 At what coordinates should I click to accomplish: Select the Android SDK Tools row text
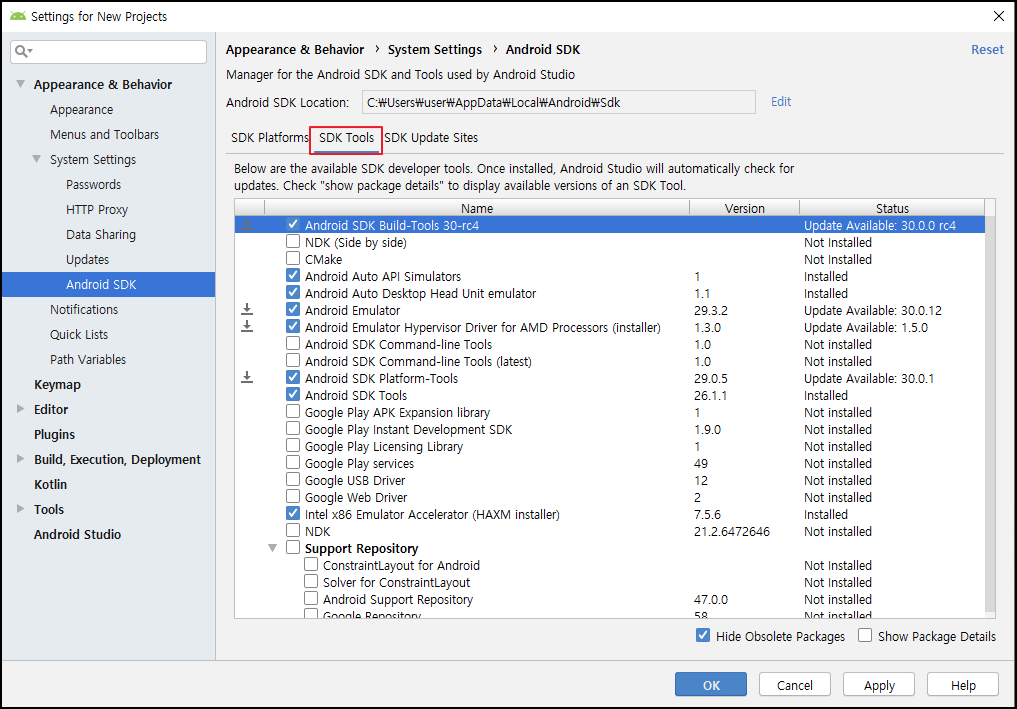pyautogui.click(x=356, y=395)
